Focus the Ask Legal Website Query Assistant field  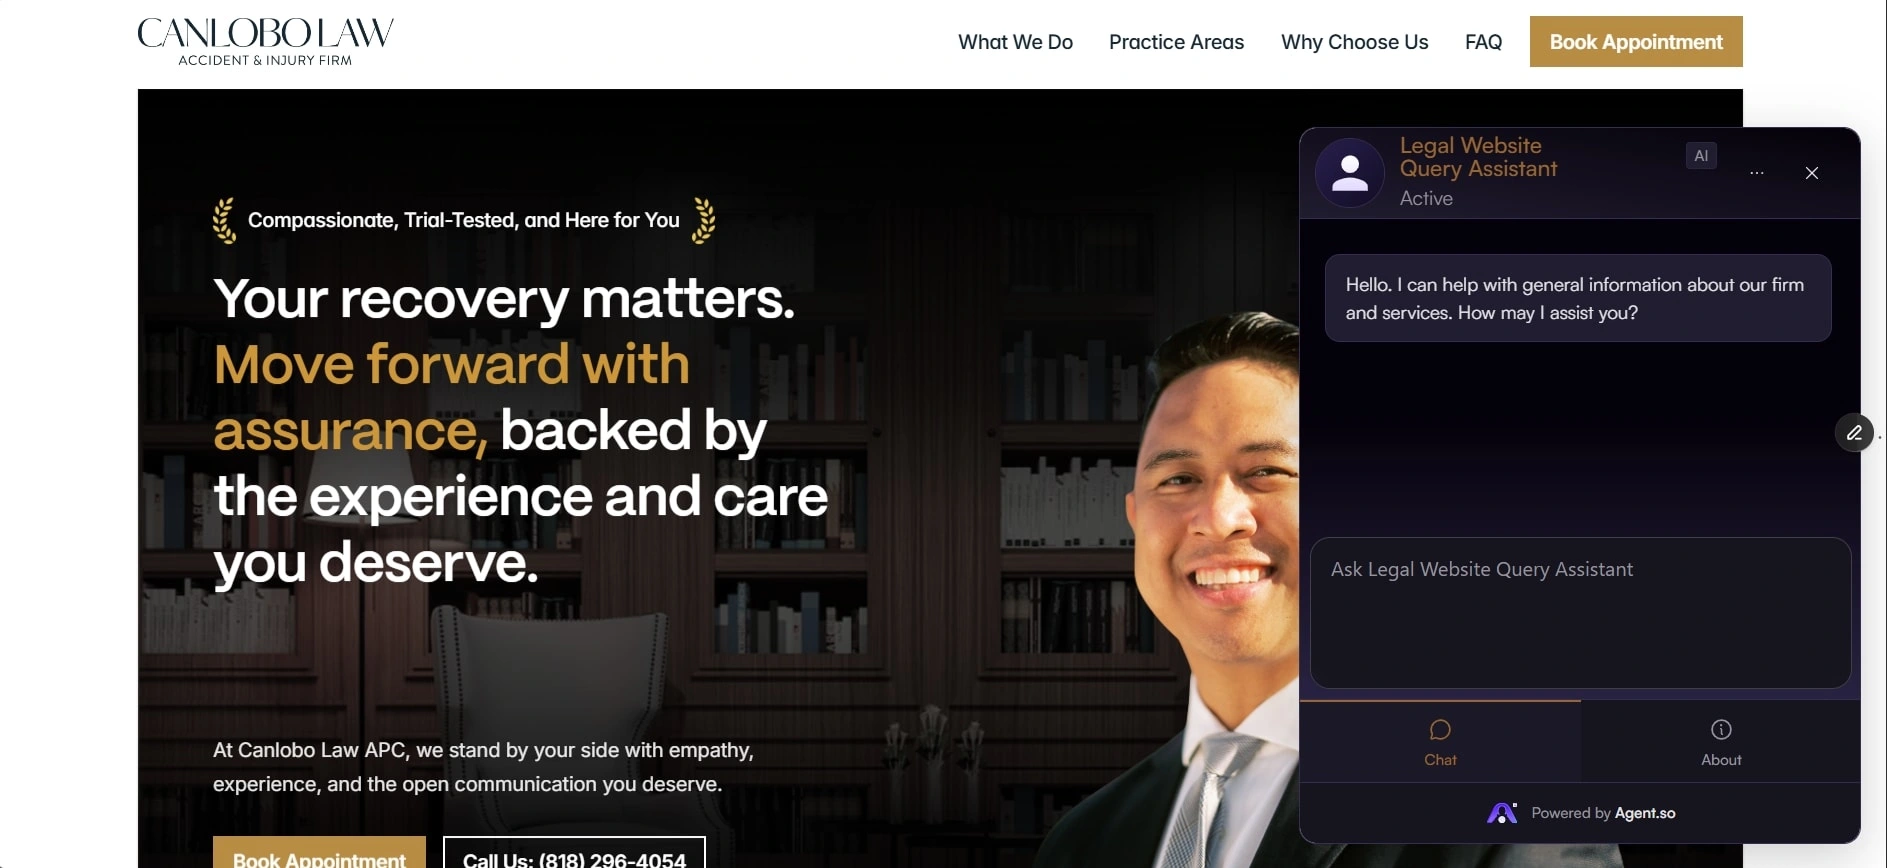[x=1580, y=613]
